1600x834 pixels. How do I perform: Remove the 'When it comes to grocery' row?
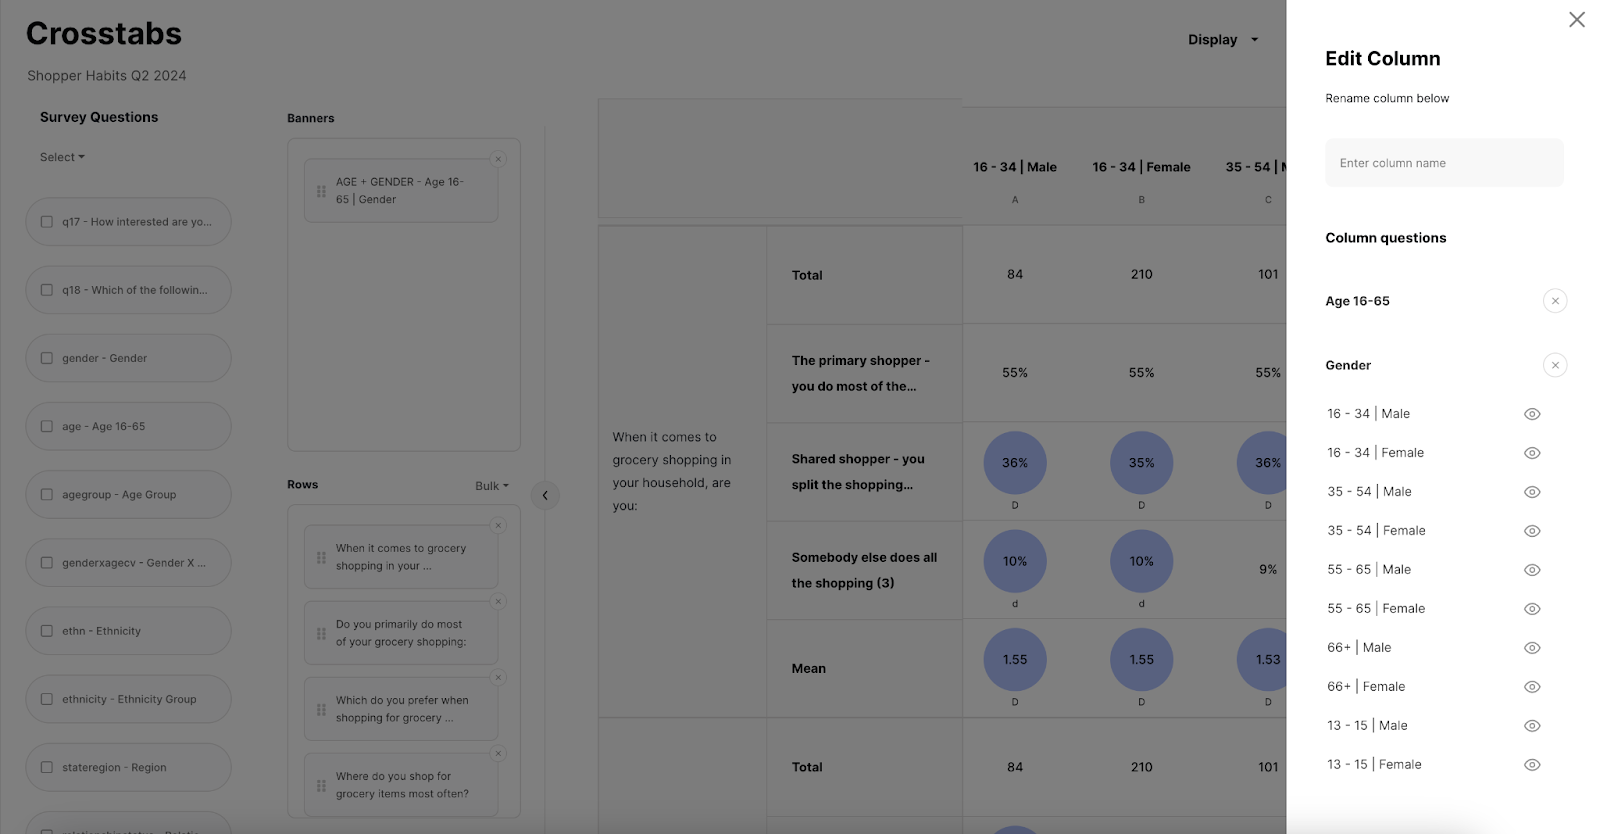tap(498, 526)
